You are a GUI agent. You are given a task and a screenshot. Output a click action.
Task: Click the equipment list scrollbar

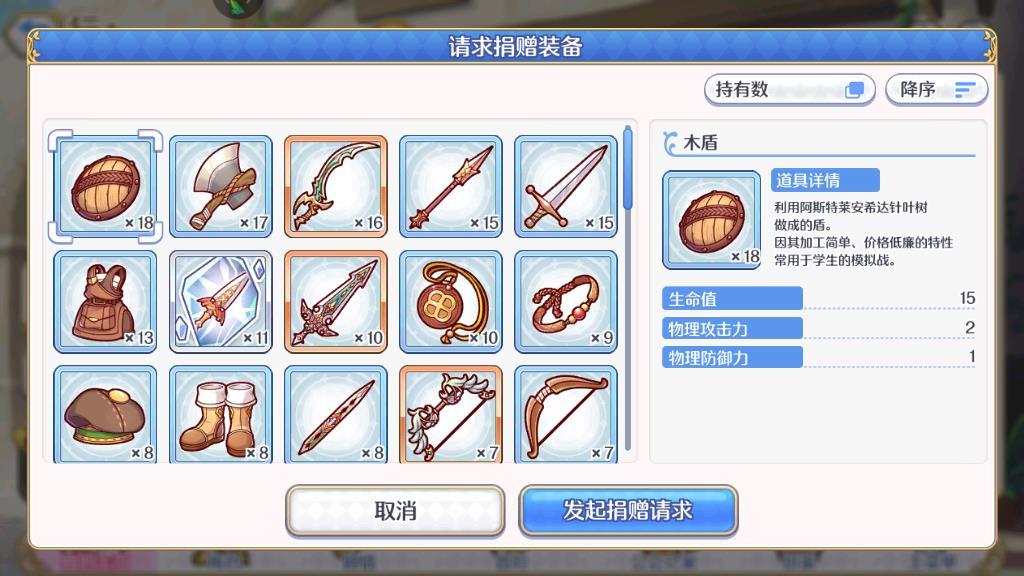click(628, 287)
